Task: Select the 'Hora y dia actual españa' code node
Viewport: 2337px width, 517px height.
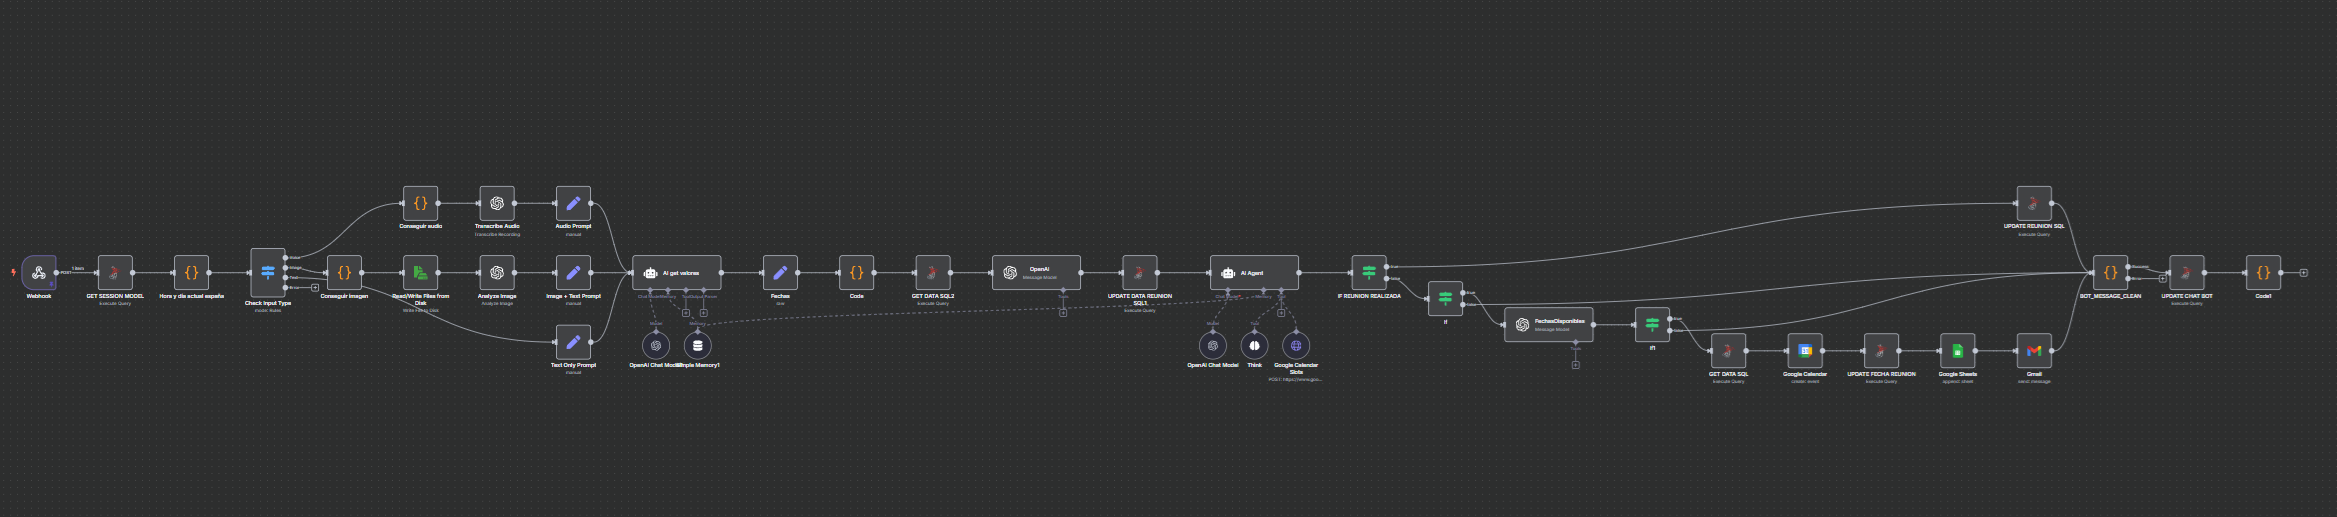Action: [x=191, y=272]
